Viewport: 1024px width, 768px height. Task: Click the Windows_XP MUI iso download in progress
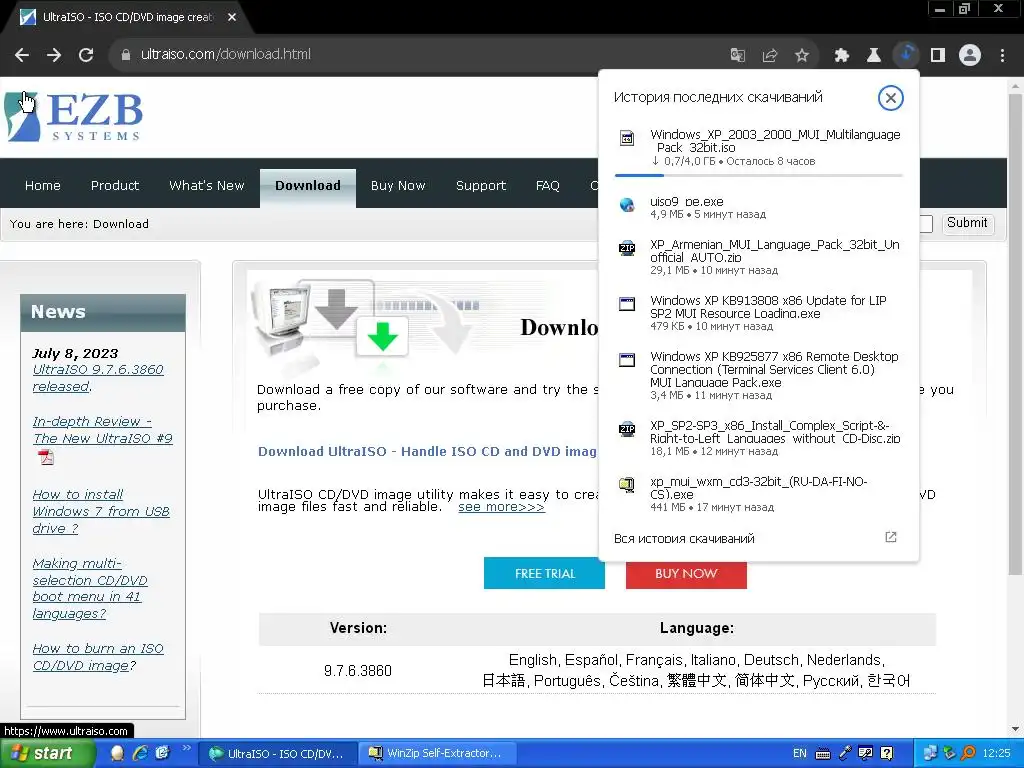(x=758, y=148)
